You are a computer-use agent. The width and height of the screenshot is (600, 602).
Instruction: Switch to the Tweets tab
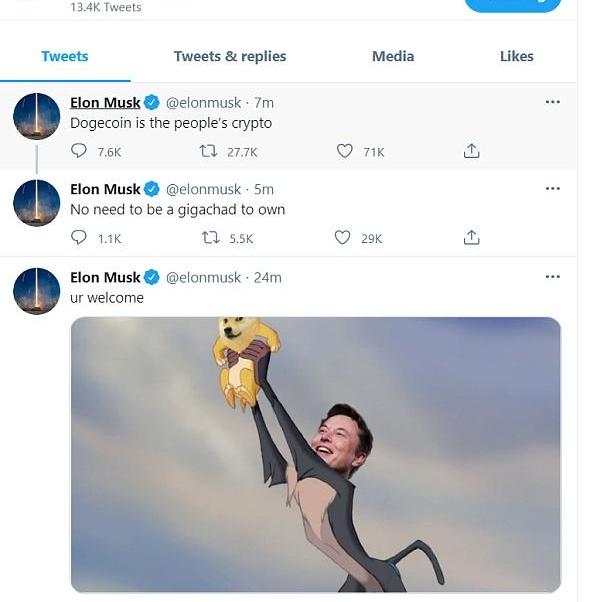[65, 56]
